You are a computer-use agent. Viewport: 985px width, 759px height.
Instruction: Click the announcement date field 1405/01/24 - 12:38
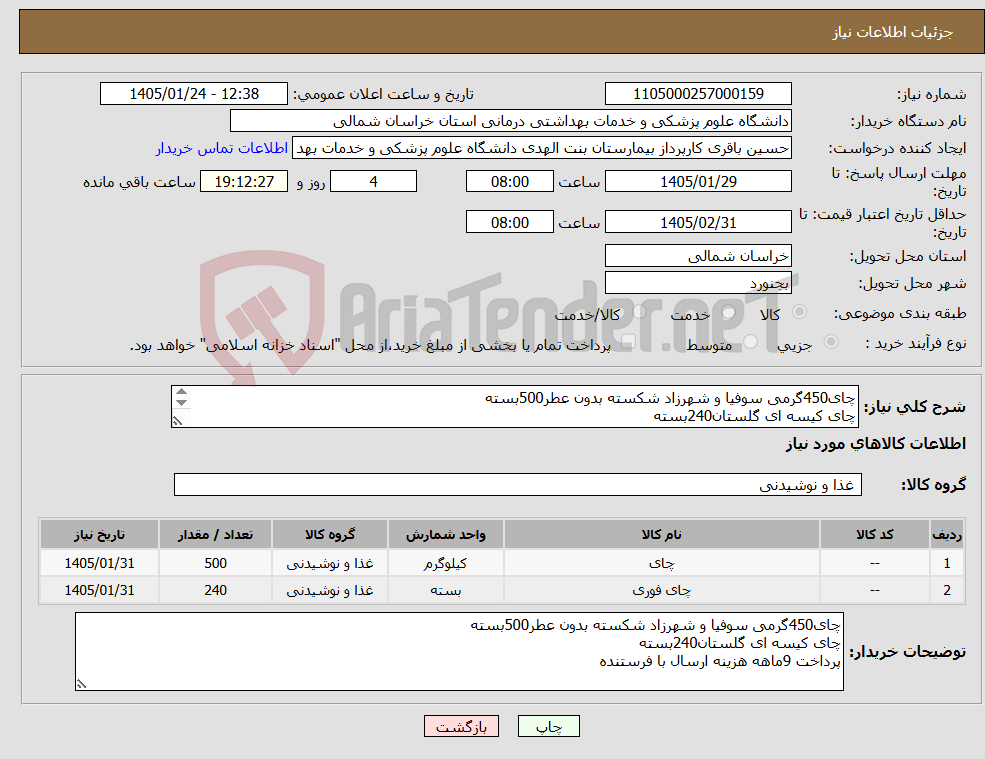[x=193, y=94]
